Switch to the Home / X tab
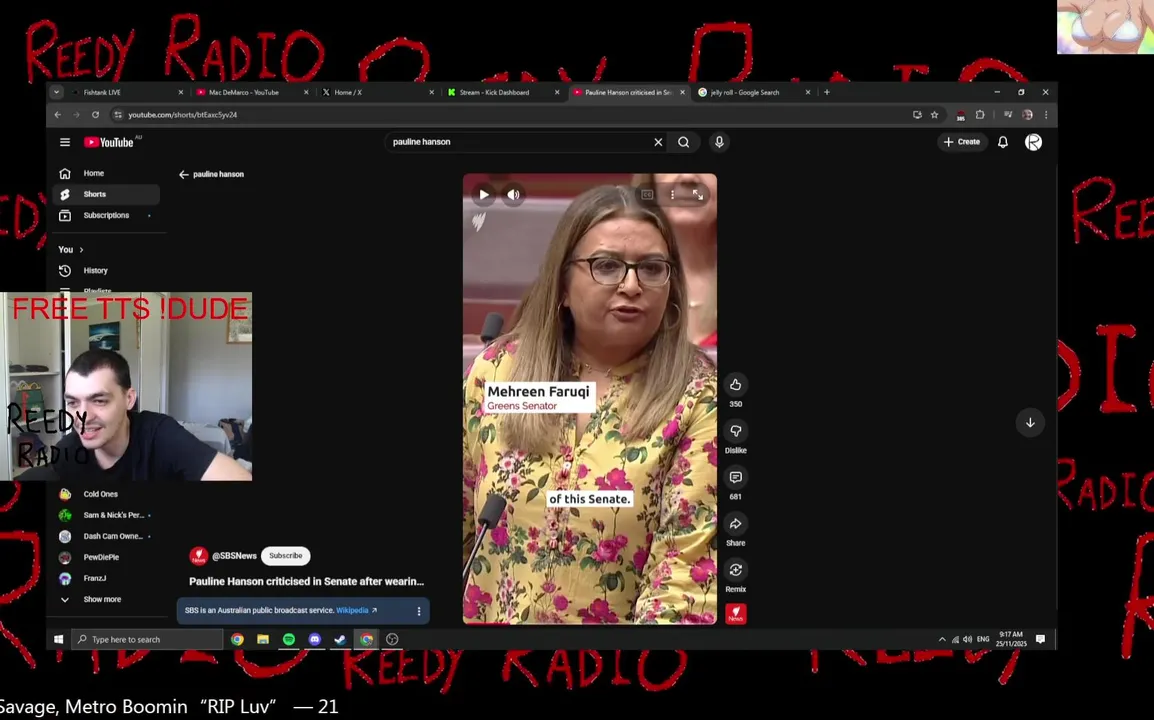This screenshot has width=1154, height=720. coord(378,92)
